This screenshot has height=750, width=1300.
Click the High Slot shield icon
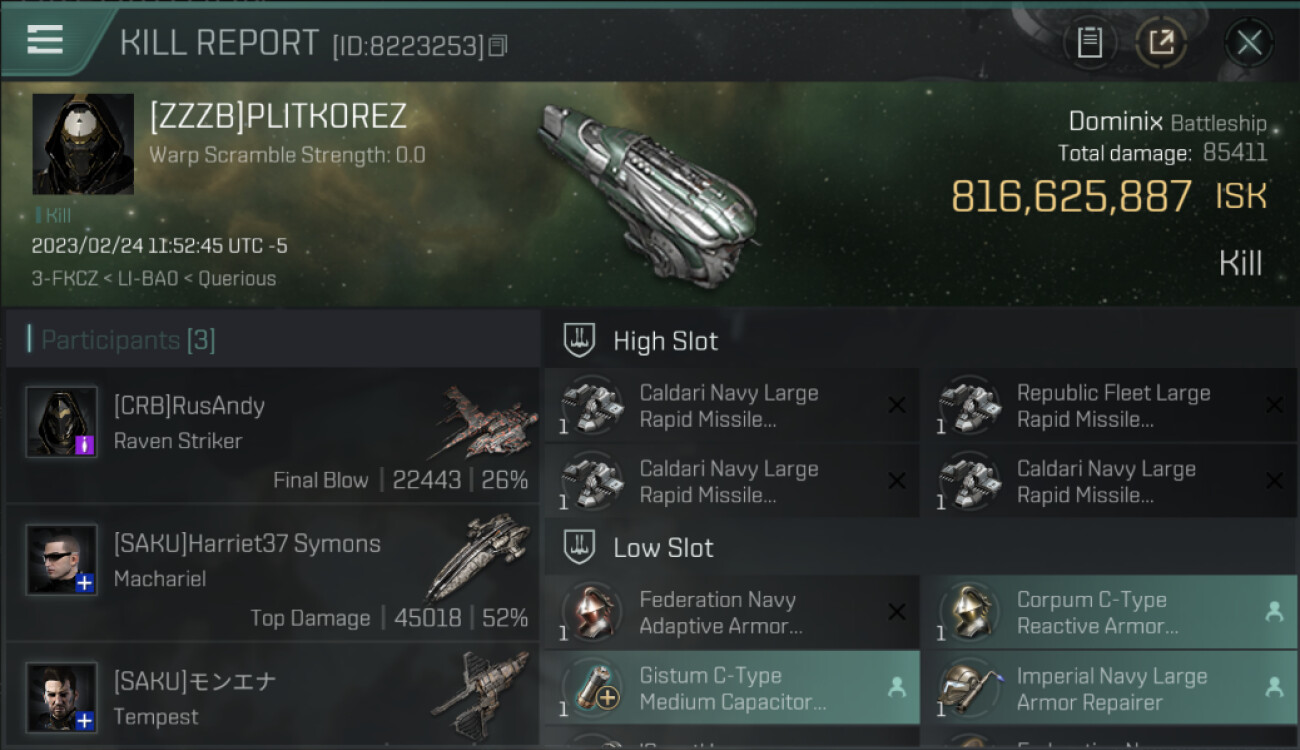coord(580,341)
